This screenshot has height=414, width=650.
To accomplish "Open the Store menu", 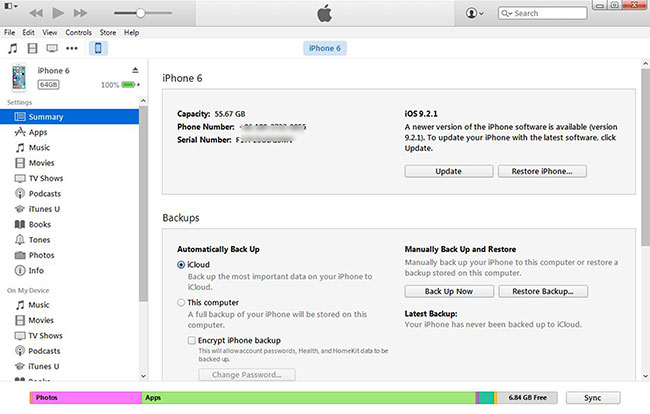I will 108,32.
